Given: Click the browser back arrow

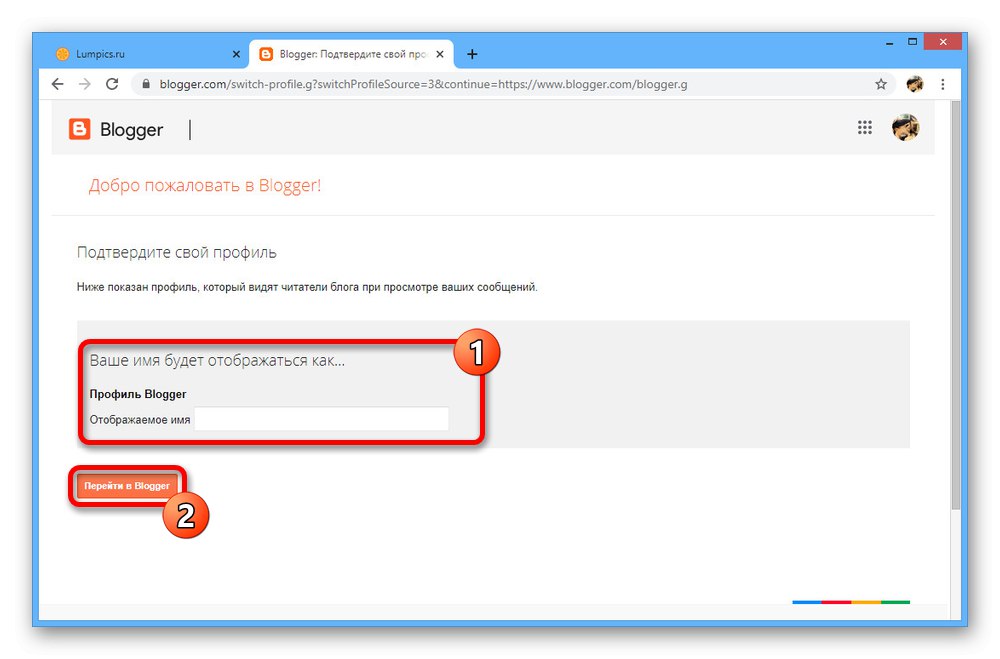Looking at the screenshot, I should click(57, 84).
